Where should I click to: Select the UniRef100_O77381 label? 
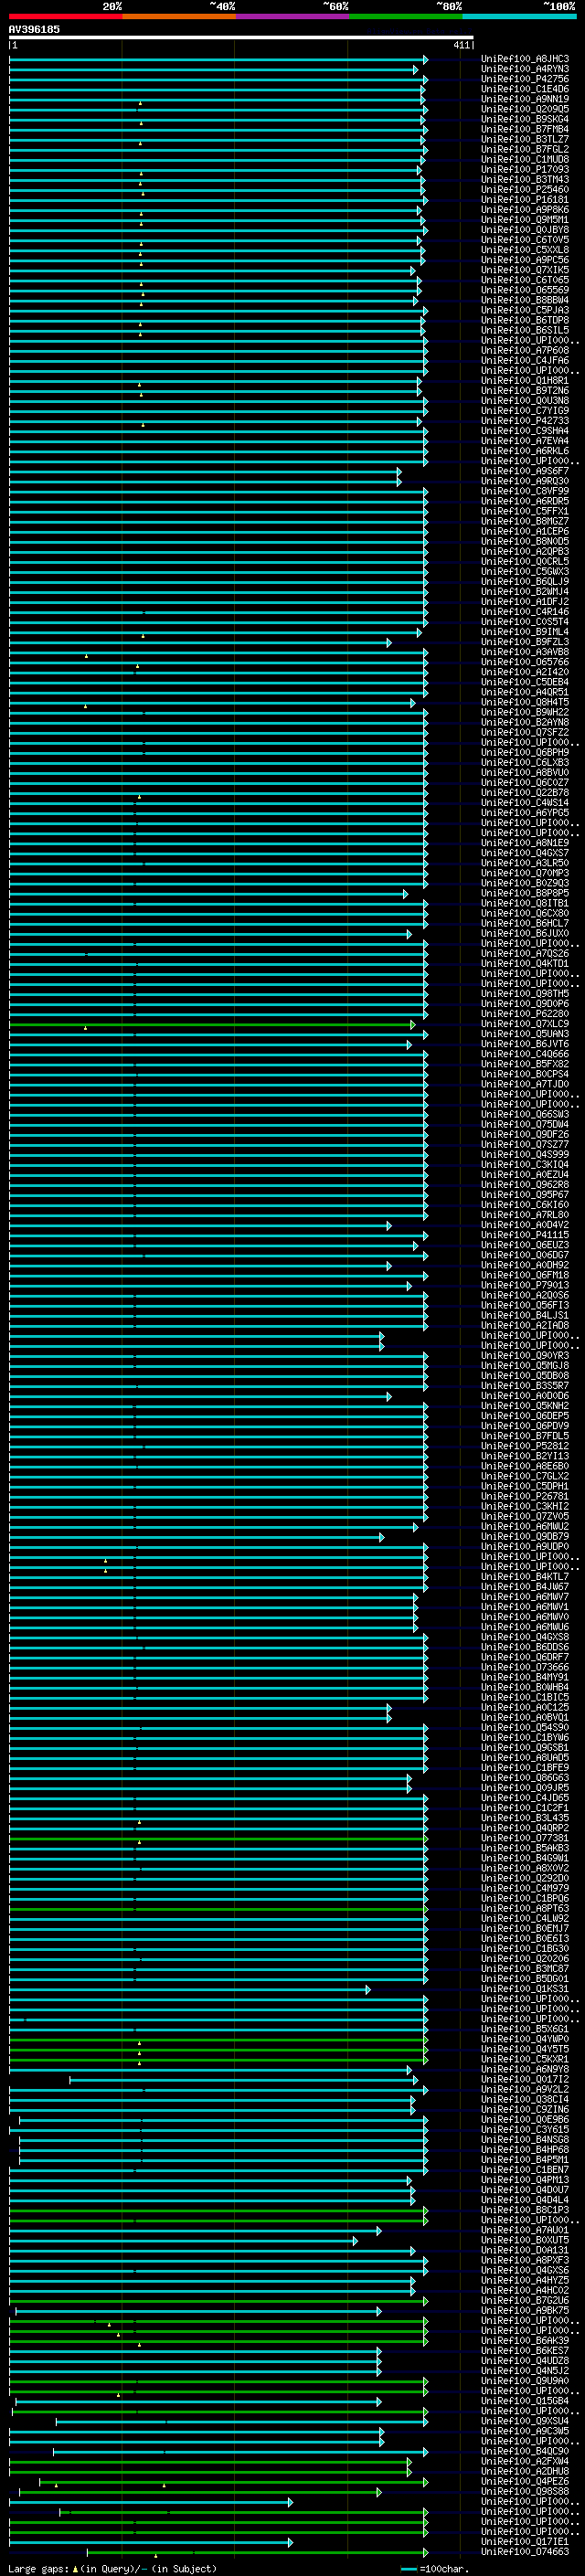(x=525, y=1839)
